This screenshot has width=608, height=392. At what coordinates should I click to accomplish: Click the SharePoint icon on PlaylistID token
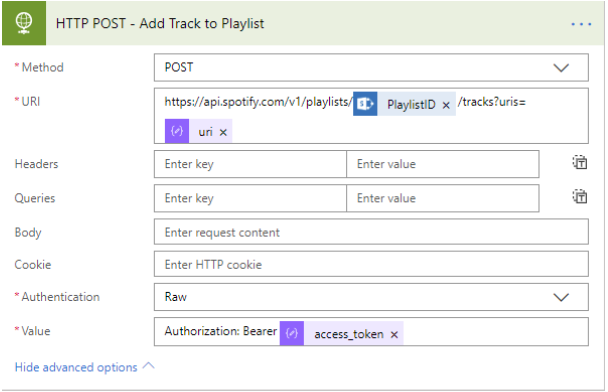365,104
